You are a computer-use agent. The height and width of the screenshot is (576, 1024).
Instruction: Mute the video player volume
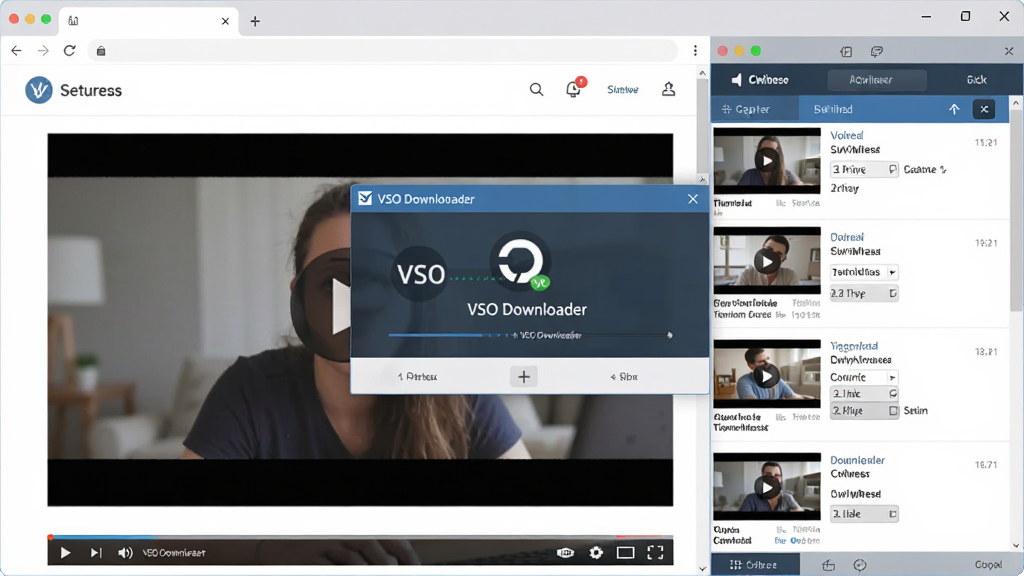pyautogui.click(x=125, y=553)
